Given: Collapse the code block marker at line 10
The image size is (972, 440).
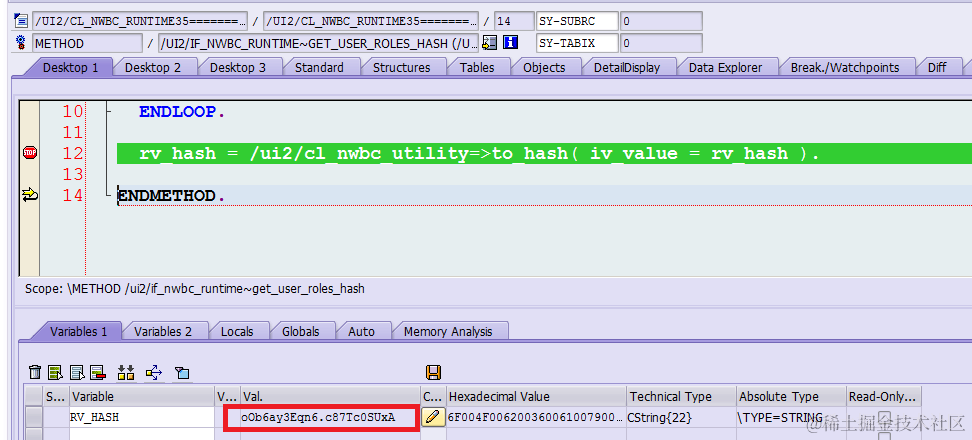Looking at the screenshot, I should coord(109,112).
